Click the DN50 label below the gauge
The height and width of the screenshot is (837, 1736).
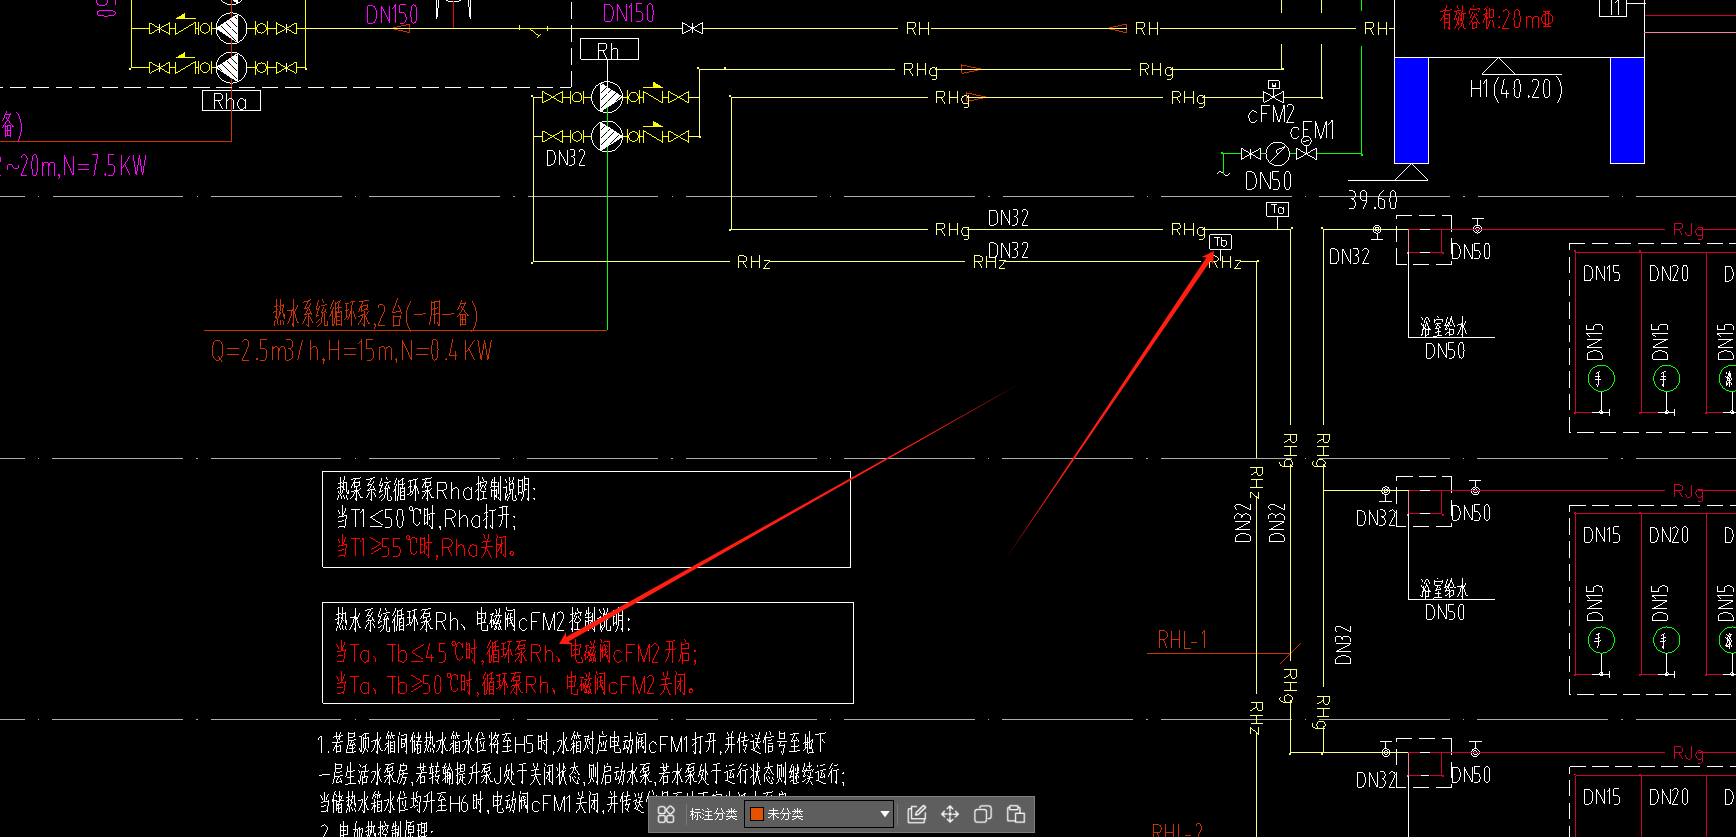[x=1268, y=181]
